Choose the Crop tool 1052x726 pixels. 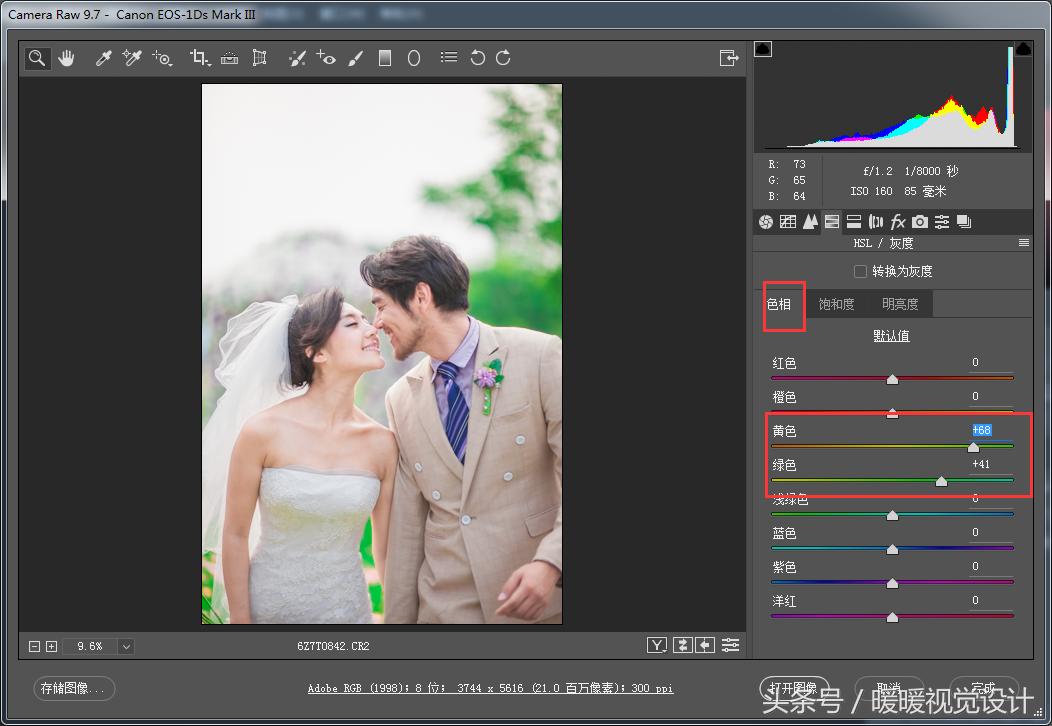coord(199,58)
